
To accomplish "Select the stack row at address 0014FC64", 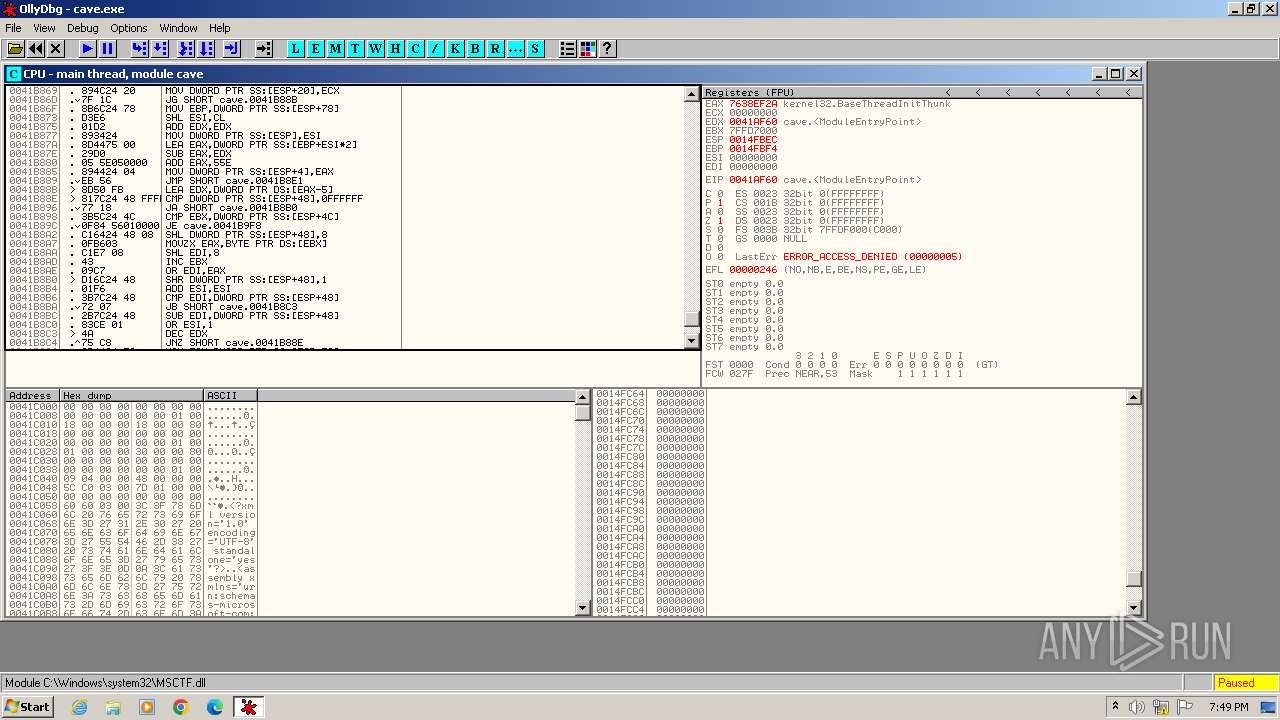I will (x=860, y=394).
